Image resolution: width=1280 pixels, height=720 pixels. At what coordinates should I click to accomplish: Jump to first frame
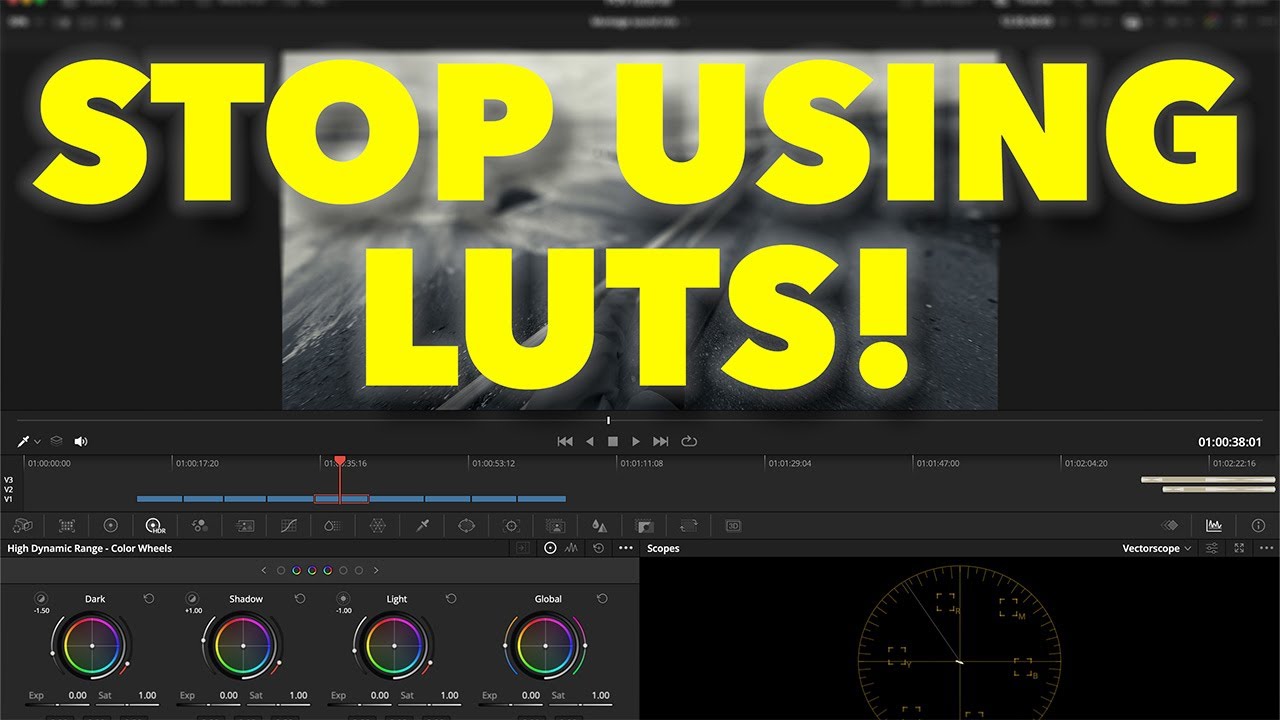[565, 441]
